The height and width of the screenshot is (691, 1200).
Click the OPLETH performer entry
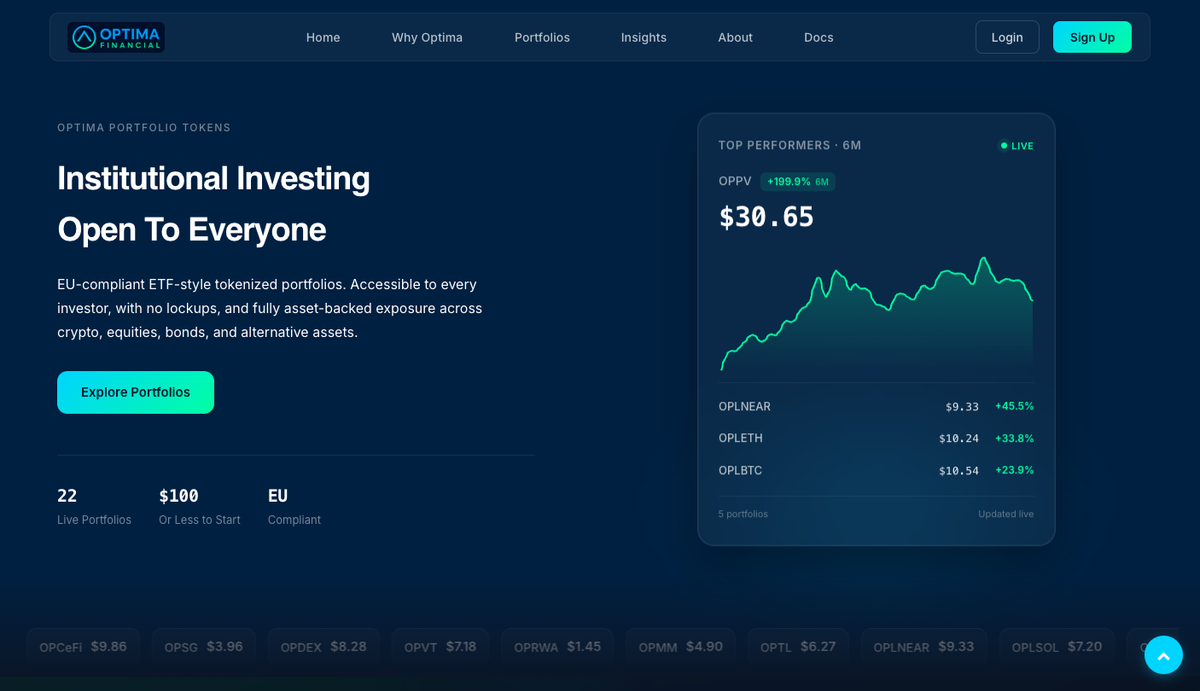point(876,438)
